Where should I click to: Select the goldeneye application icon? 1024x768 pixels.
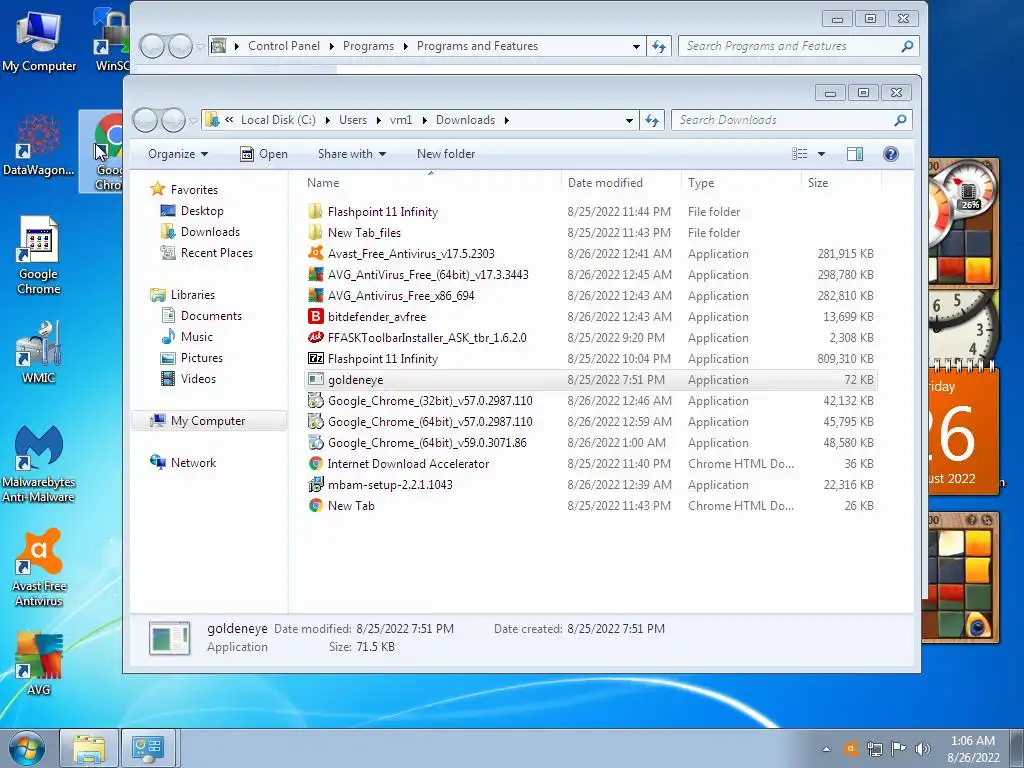tap(315, 379)
